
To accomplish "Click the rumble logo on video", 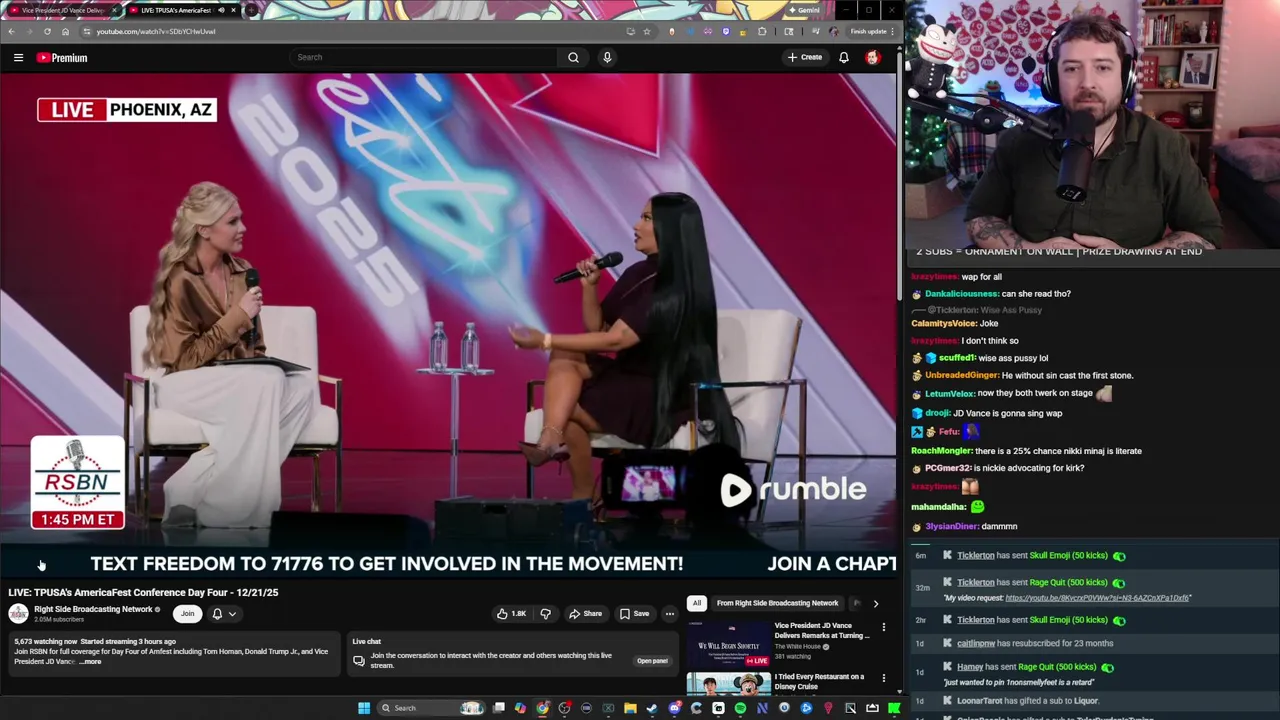I will (793, 490).
